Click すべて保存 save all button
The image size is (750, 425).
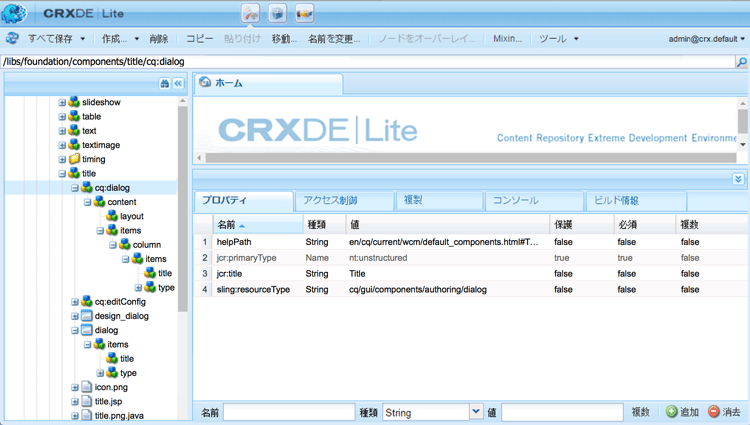[50, 39]
